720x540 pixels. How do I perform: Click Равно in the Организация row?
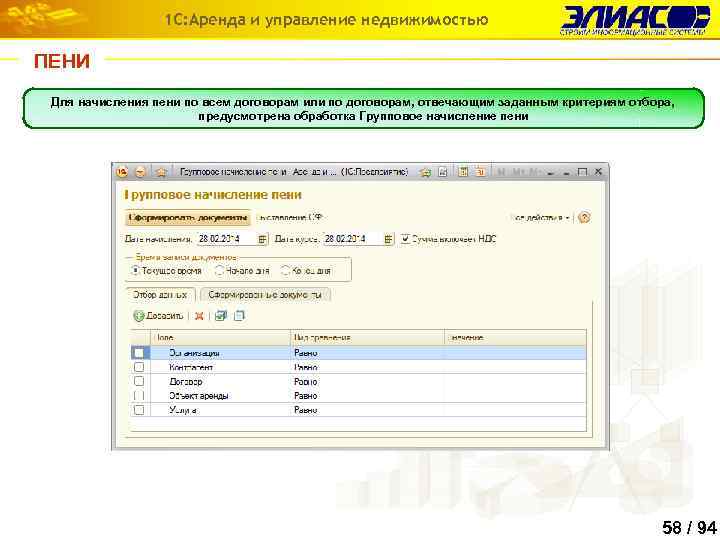point(306,354)
